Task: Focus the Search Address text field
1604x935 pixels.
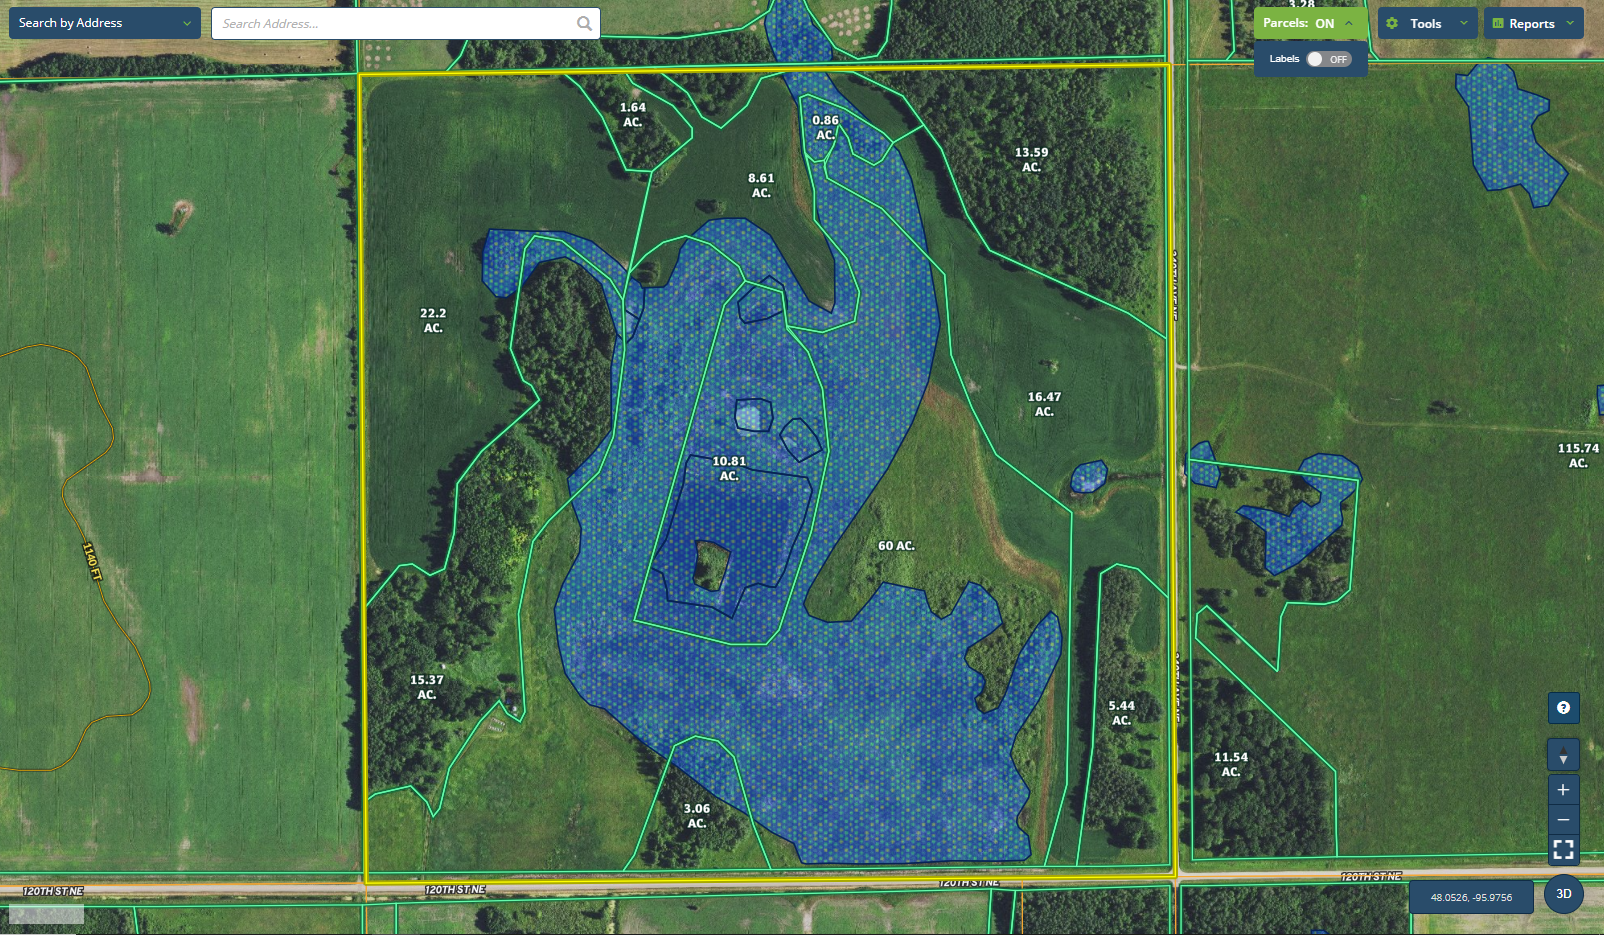Action: point(395,23)
